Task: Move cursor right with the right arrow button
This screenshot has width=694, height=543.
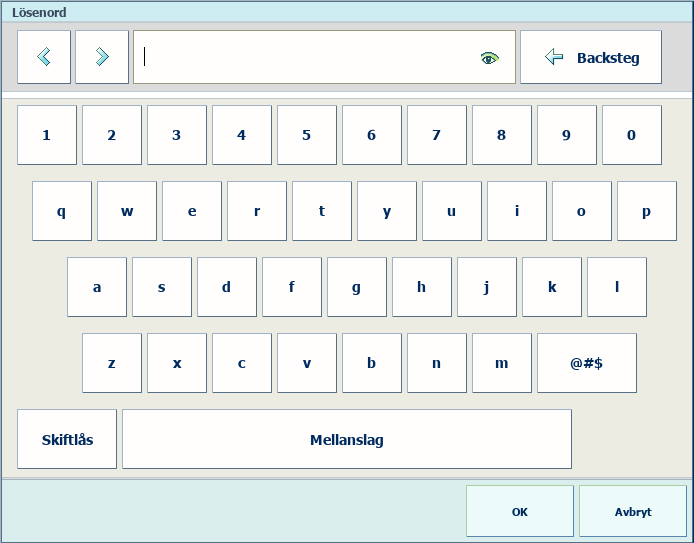Action: [102, 57]
